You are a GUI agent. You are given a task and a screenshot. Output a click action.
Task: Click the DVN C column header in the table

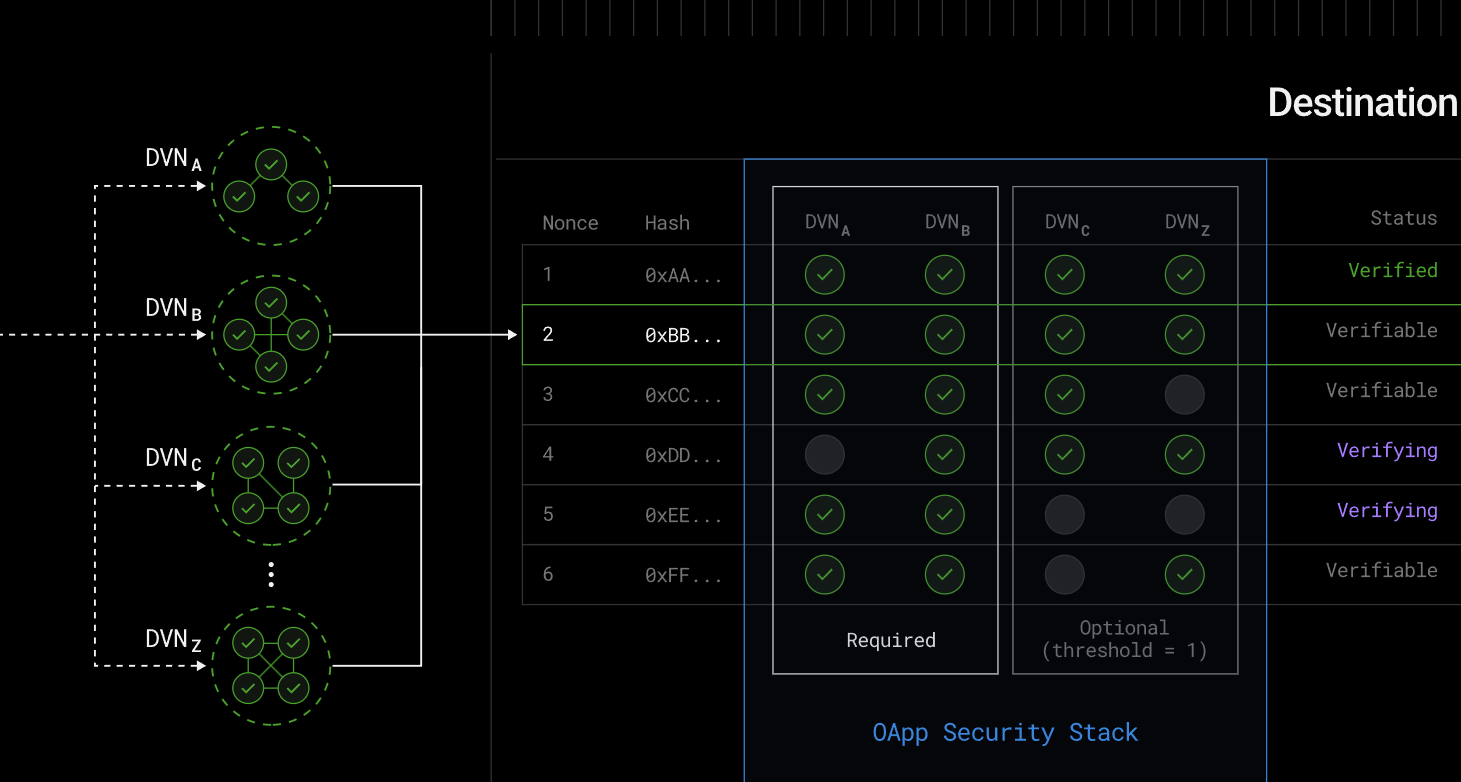coord(1067,224)
